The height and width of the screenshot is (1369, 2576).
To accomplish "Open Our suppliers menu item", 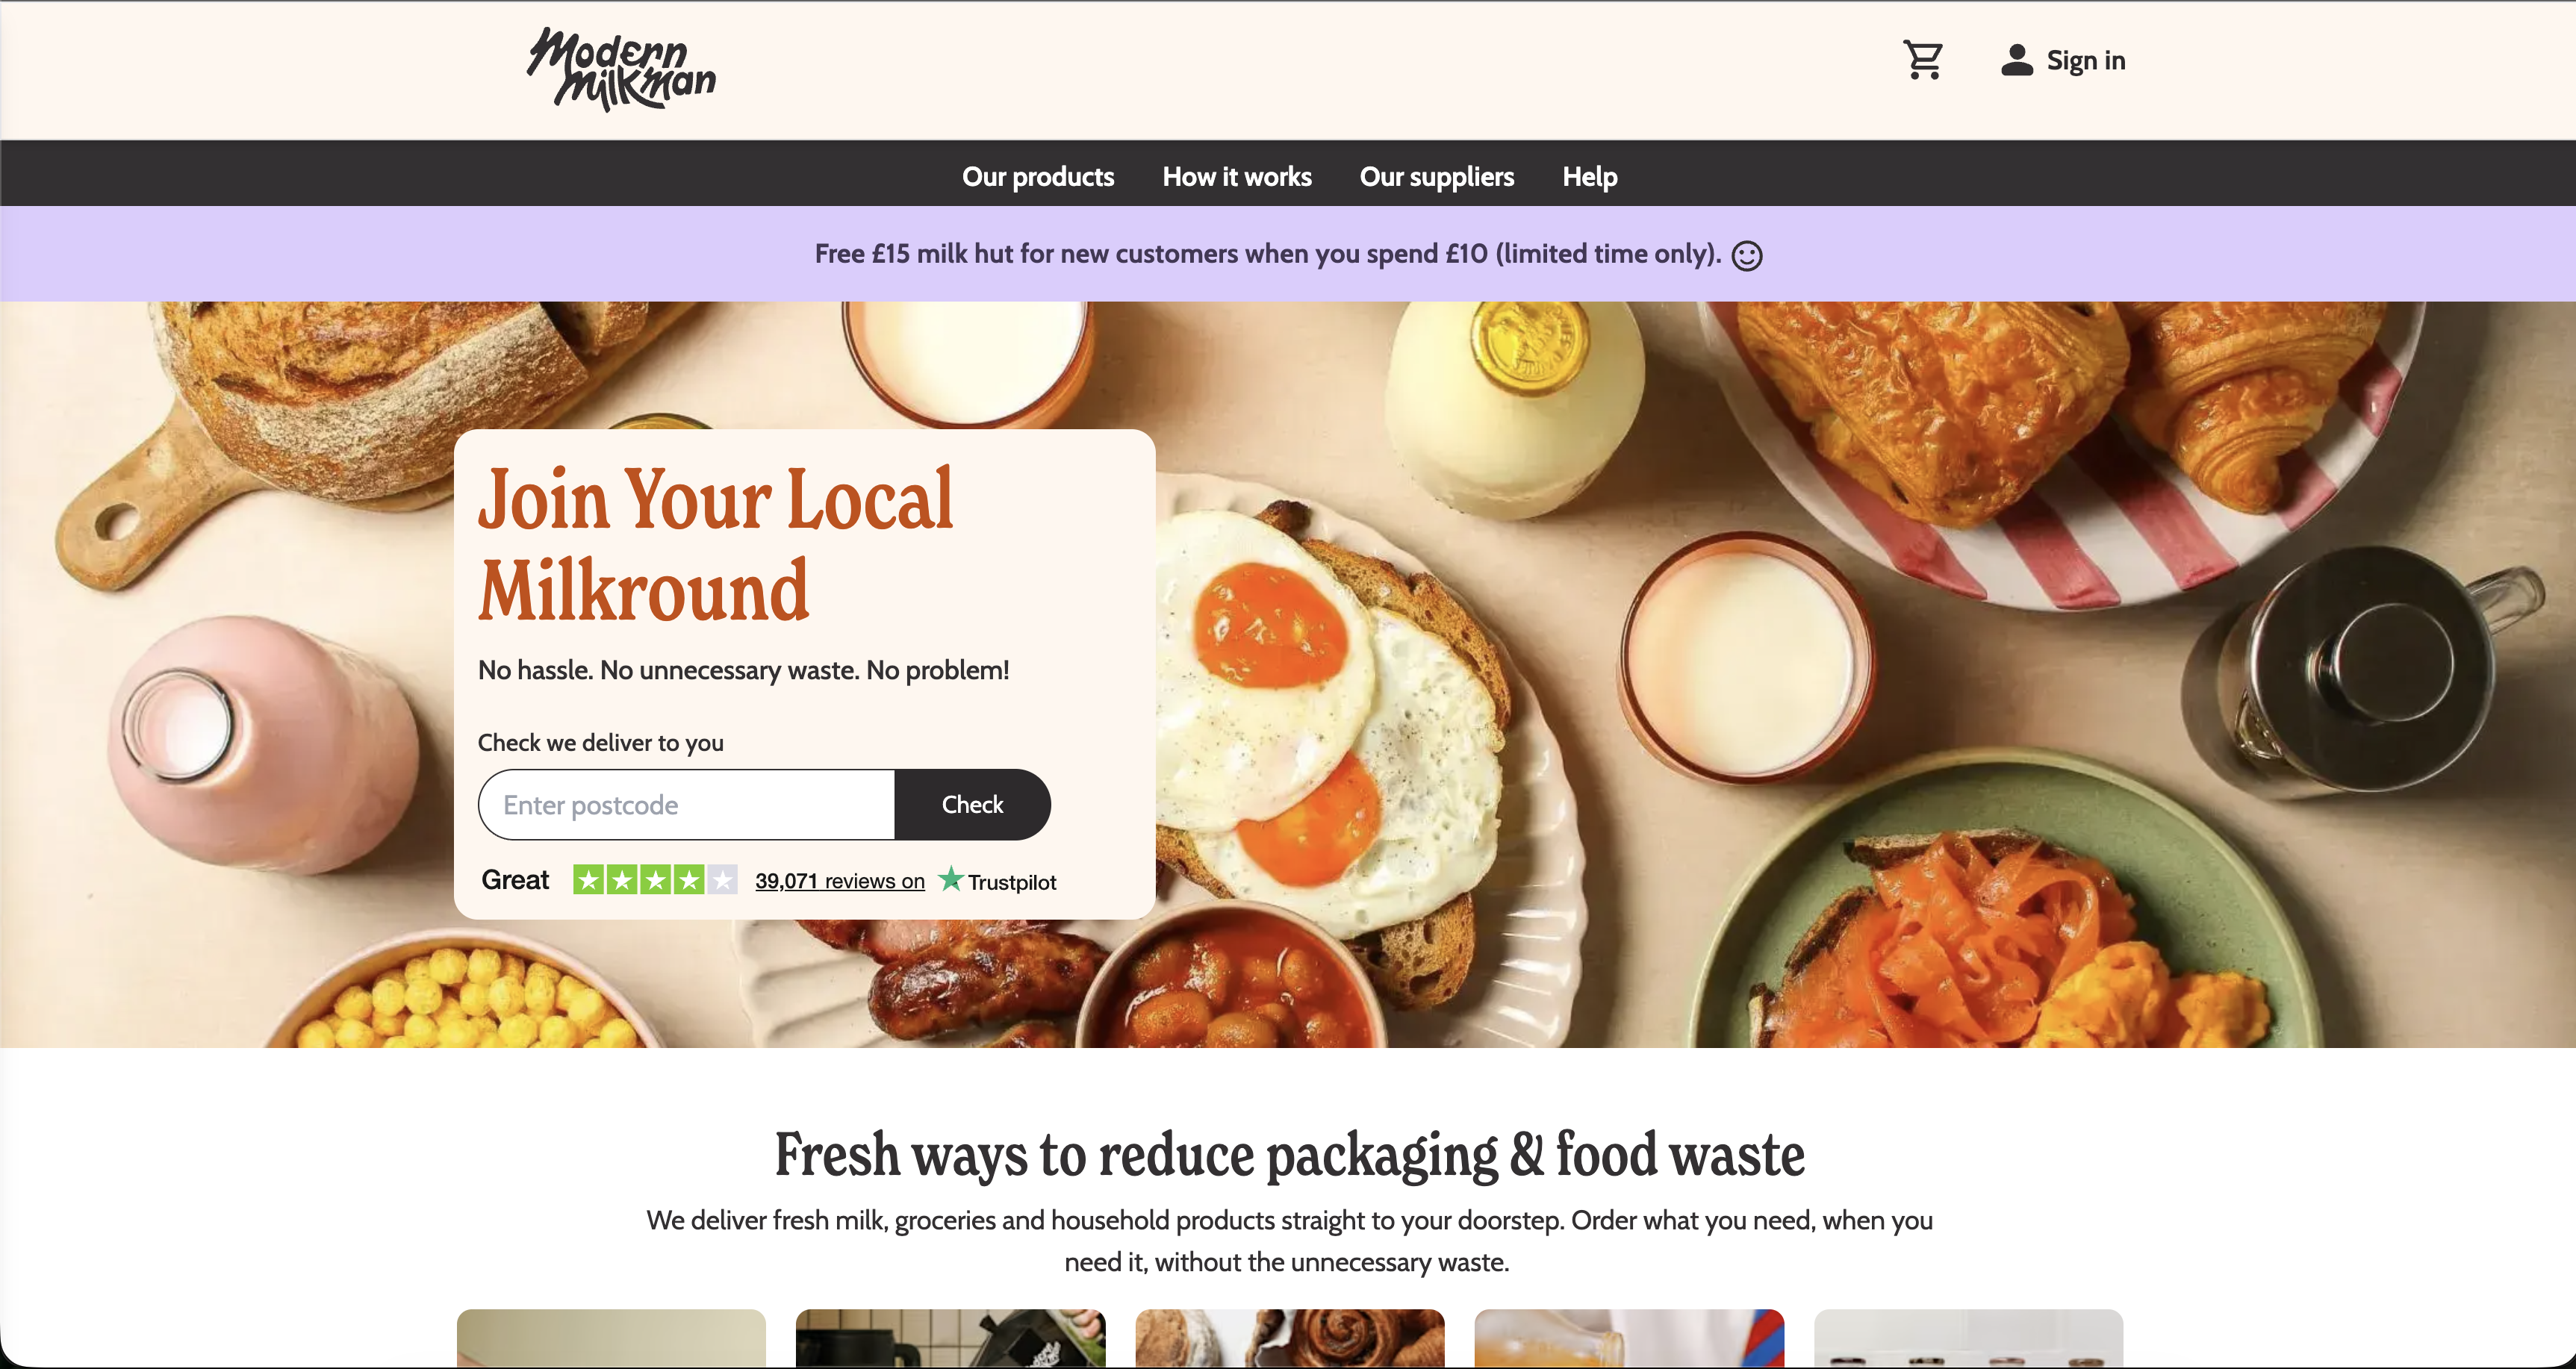I will [x=1437, y=176].
